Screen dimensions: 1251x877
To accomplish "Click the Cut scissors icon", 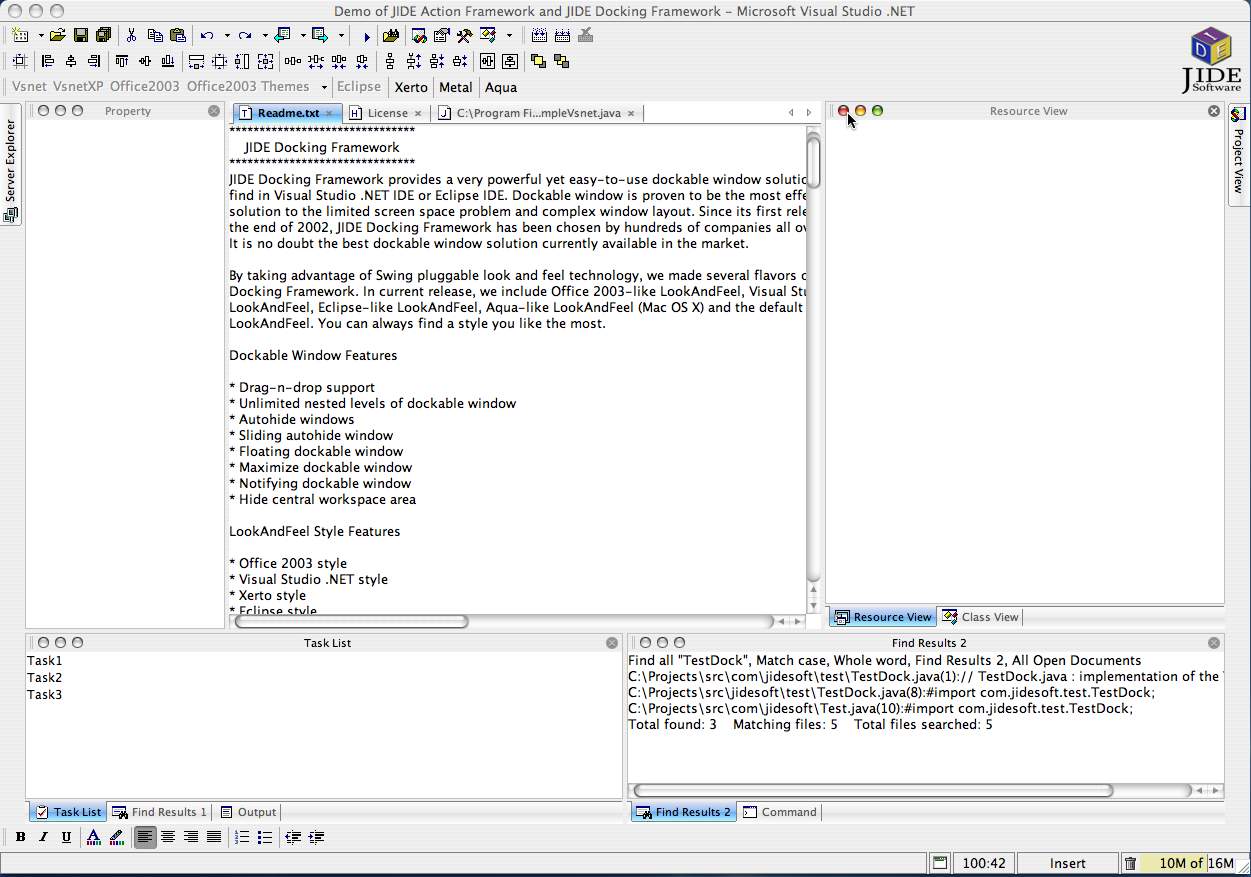I will (132, 36).
